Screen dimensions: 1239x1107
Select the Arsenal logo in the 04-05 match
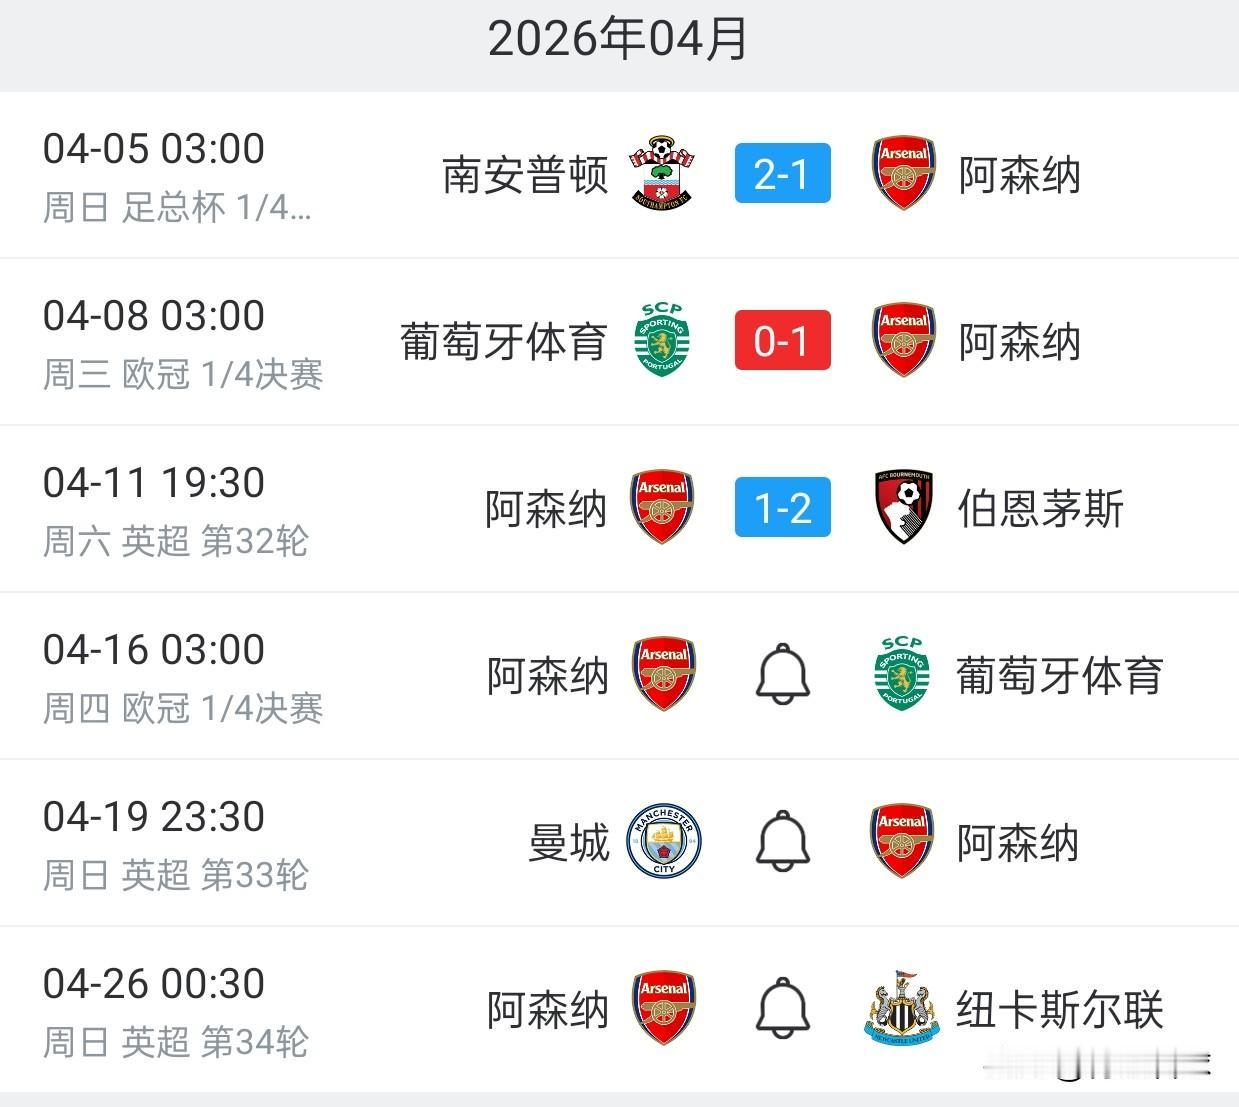tap(901, 173)
